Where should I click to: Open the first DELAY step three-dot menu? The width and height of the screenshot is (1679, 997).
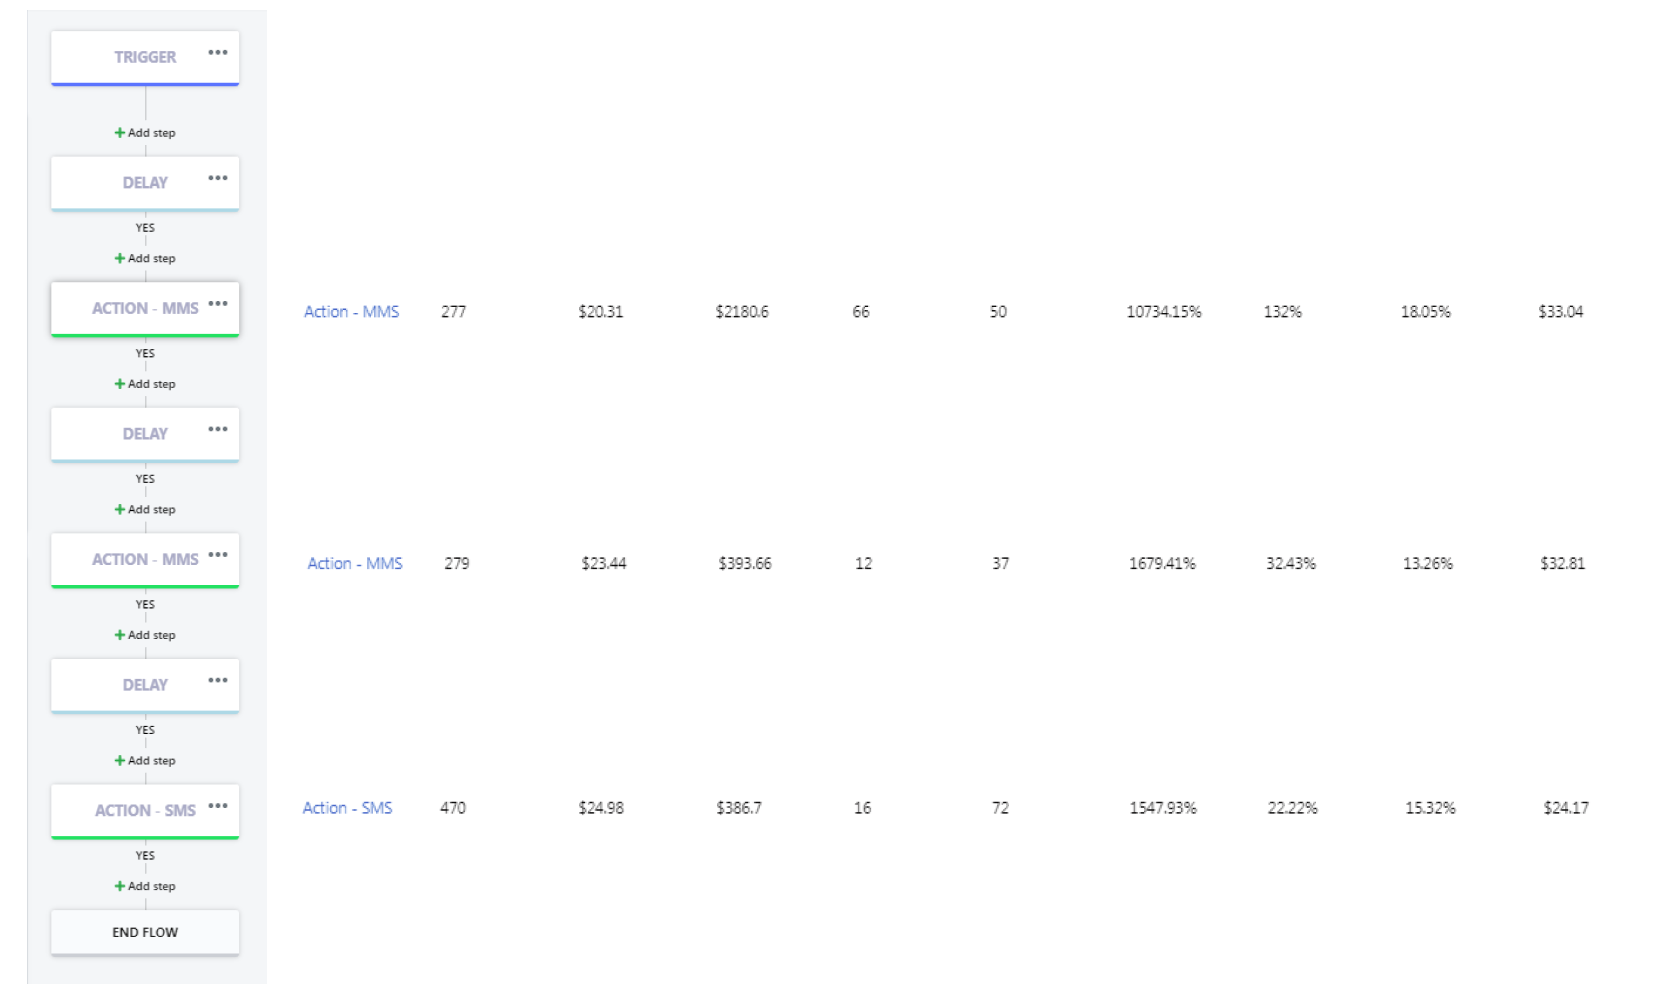point(218,178)
